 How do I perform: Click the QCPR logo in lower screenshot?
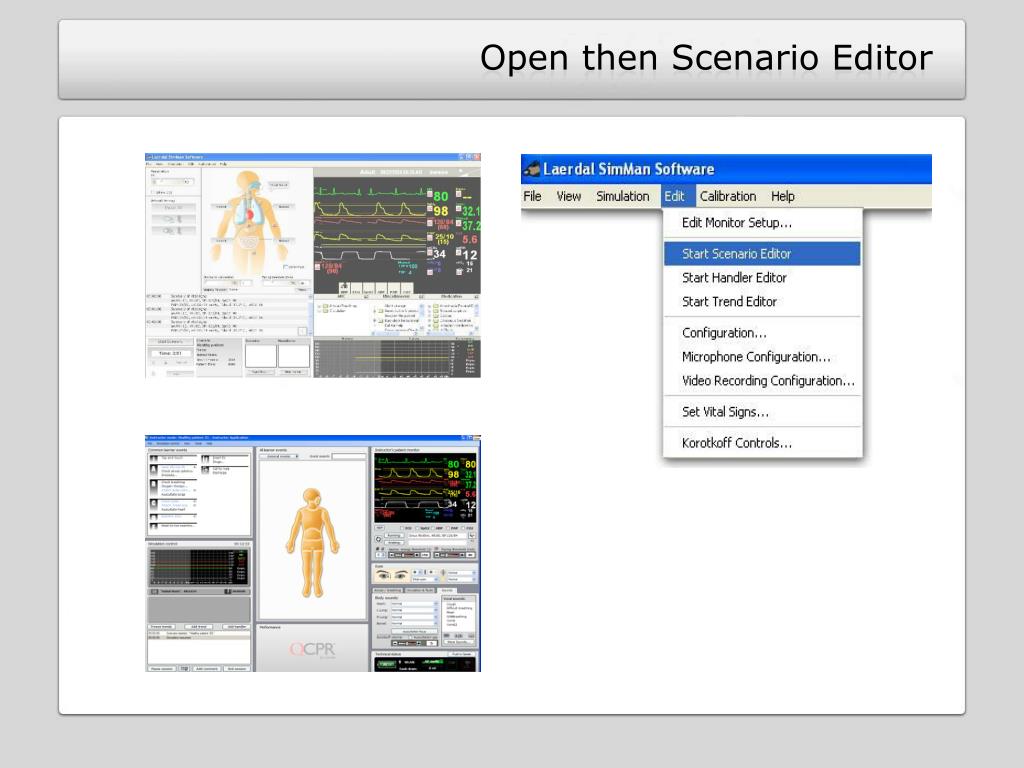point(312,648)
